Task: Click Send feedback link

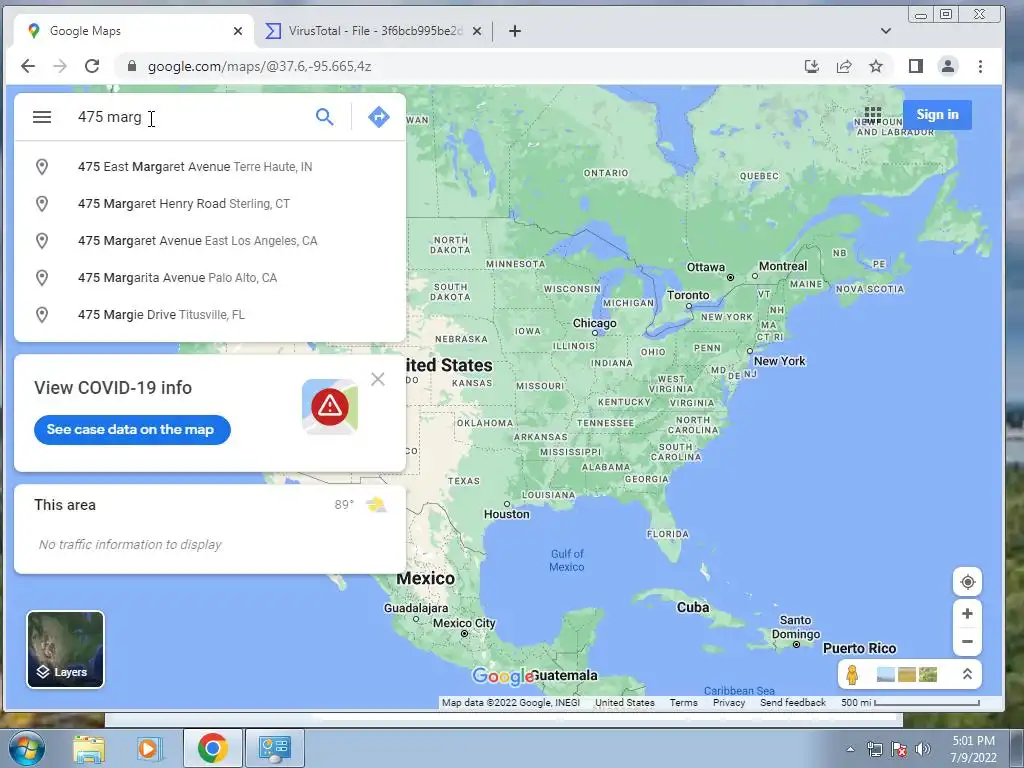Action: tap(793, 703)
